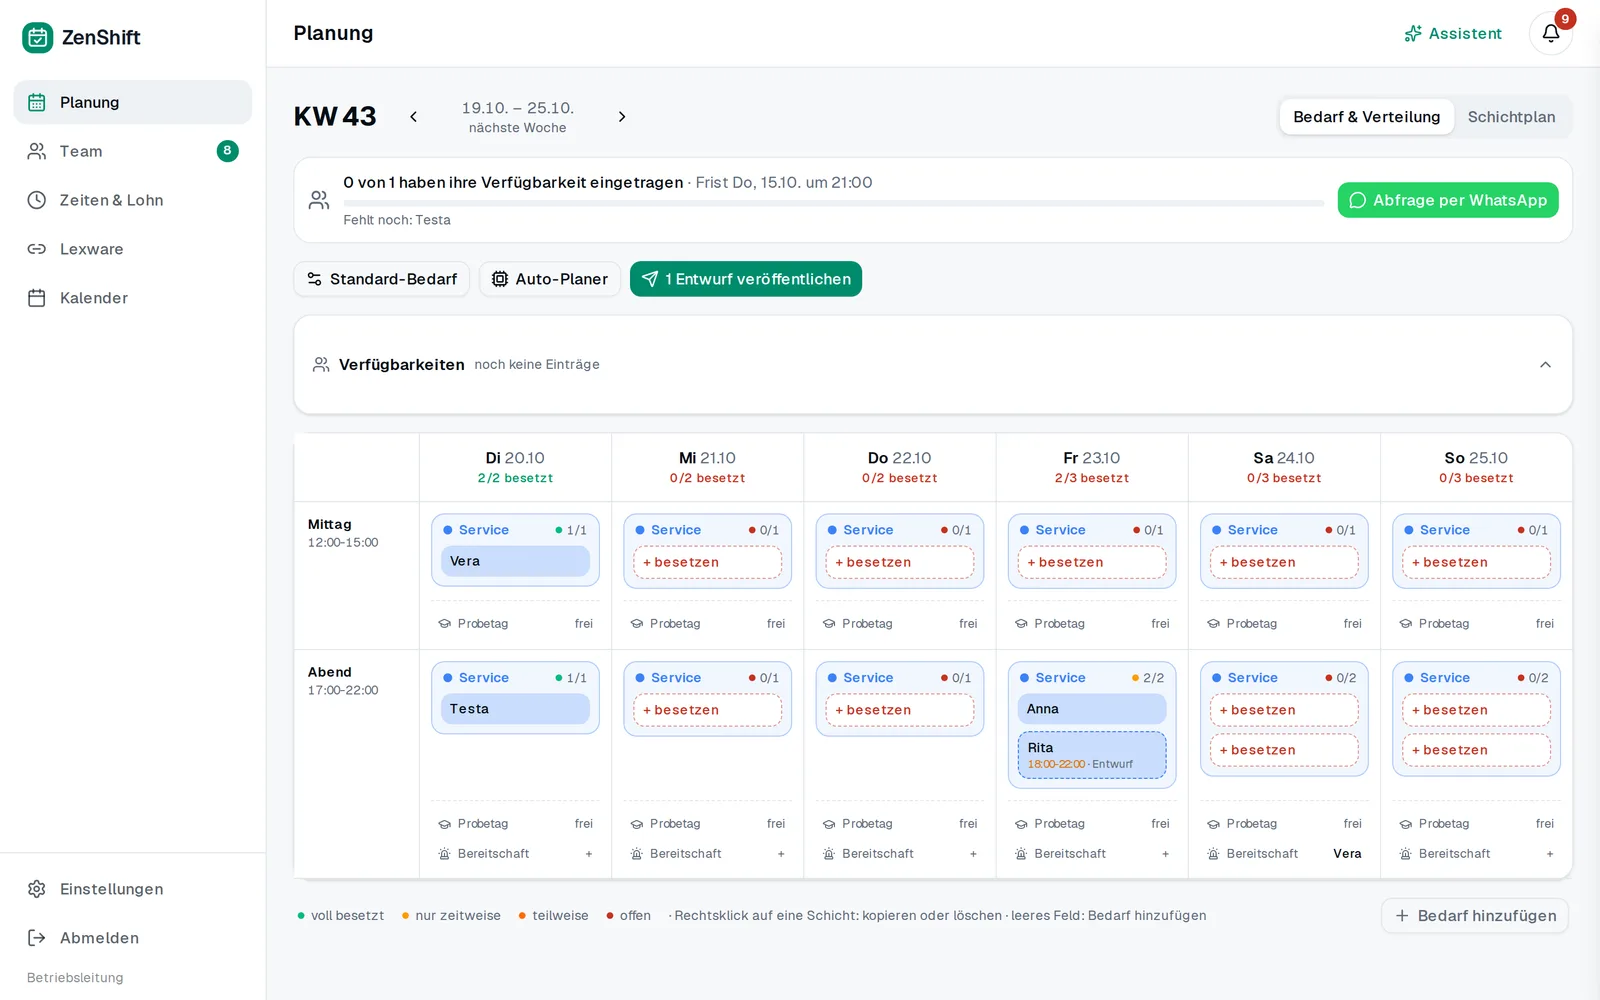The height and width of the screenshot is (1000, 1600).
Task: Start the Auto-Planer
Action: pyautogui.click(x=550, y=279)
